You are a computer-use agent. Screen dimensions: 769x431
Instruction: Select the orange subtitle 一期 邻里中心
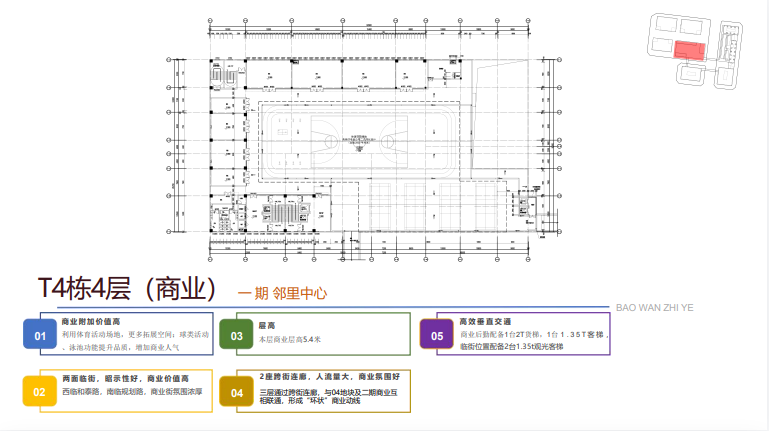click(x=282, y=293)
